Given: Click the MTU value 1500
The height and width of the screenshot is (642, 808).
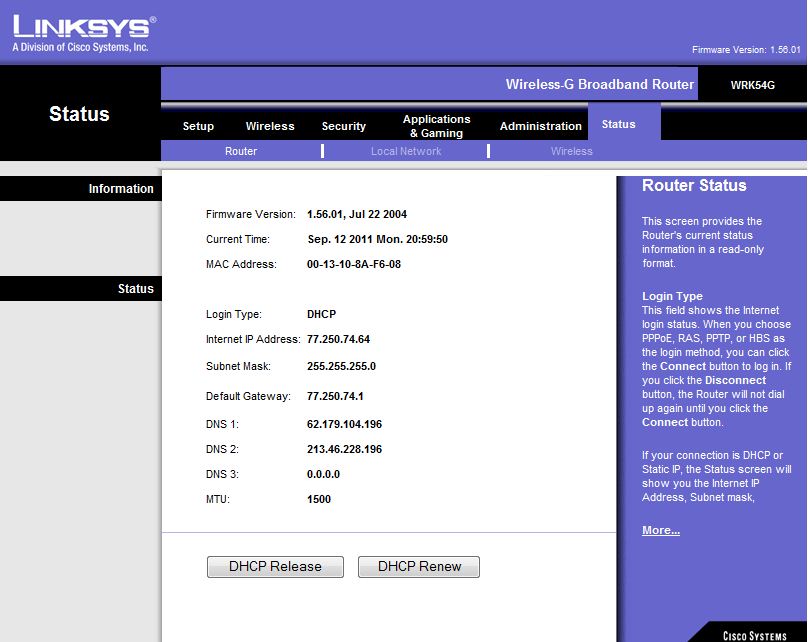Looking at the screenshot, I should coord(319,499).
